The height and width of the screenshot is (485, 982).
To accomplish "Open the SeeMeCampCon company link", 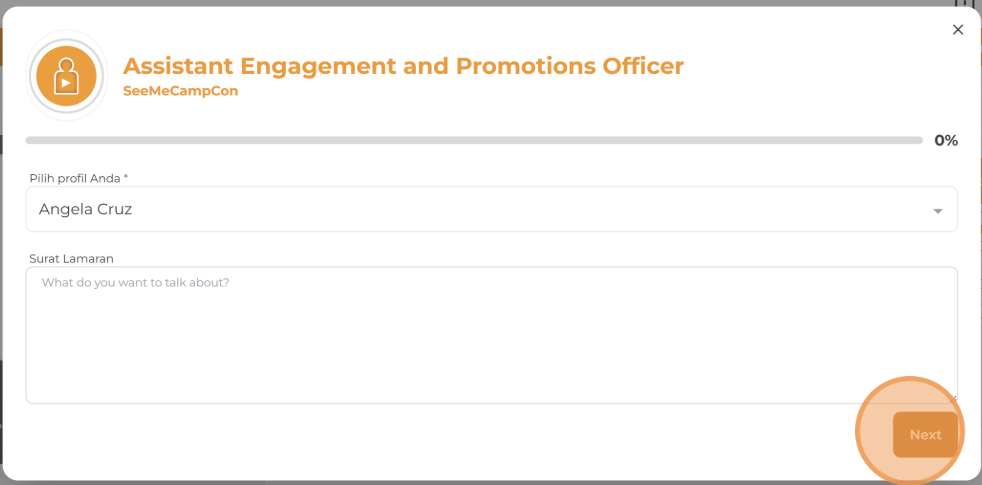I will pos(180,91).
